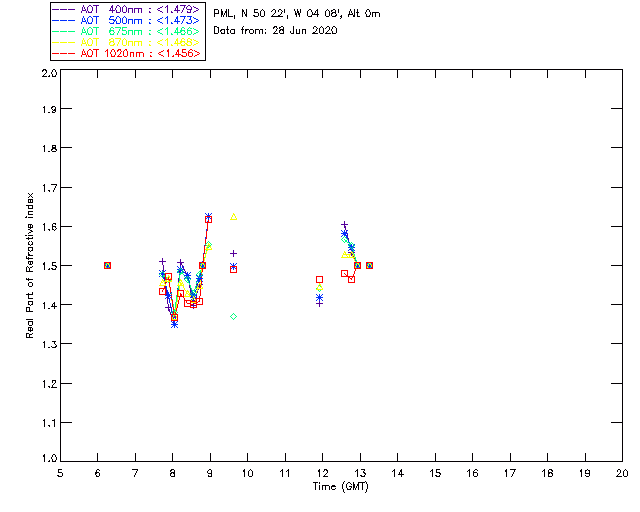Screen dimensions: 640x512
Task: Click the yellow AOT 870nm legend entry
Action: click(x=127, y=42)
